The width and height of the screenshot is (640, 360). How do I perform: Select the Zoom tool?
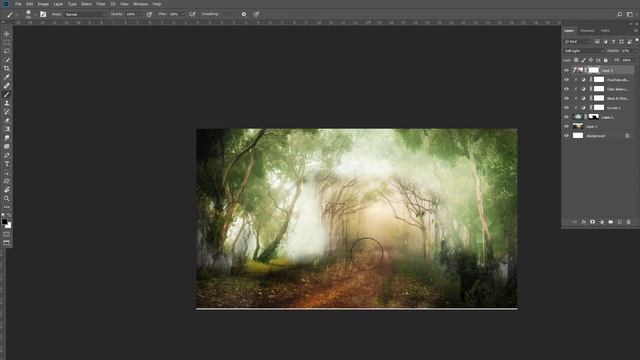(7, 198)
